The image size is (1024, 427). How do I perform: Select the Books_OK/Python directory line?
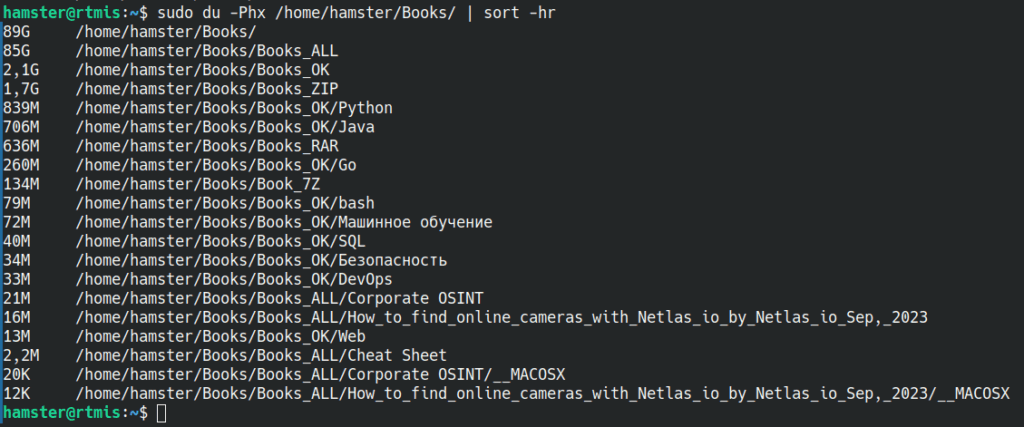234,108
